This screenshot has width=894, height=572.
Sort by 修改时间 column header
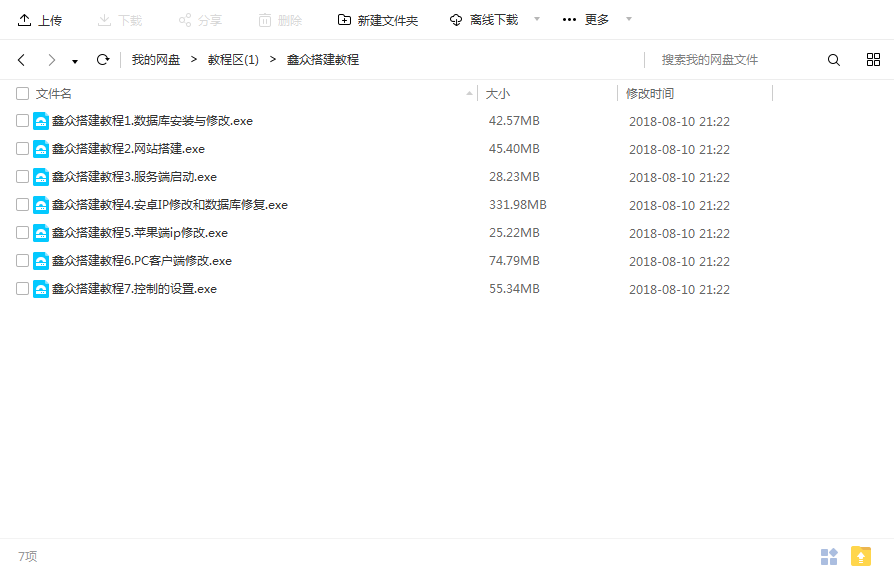pos(650,94)
